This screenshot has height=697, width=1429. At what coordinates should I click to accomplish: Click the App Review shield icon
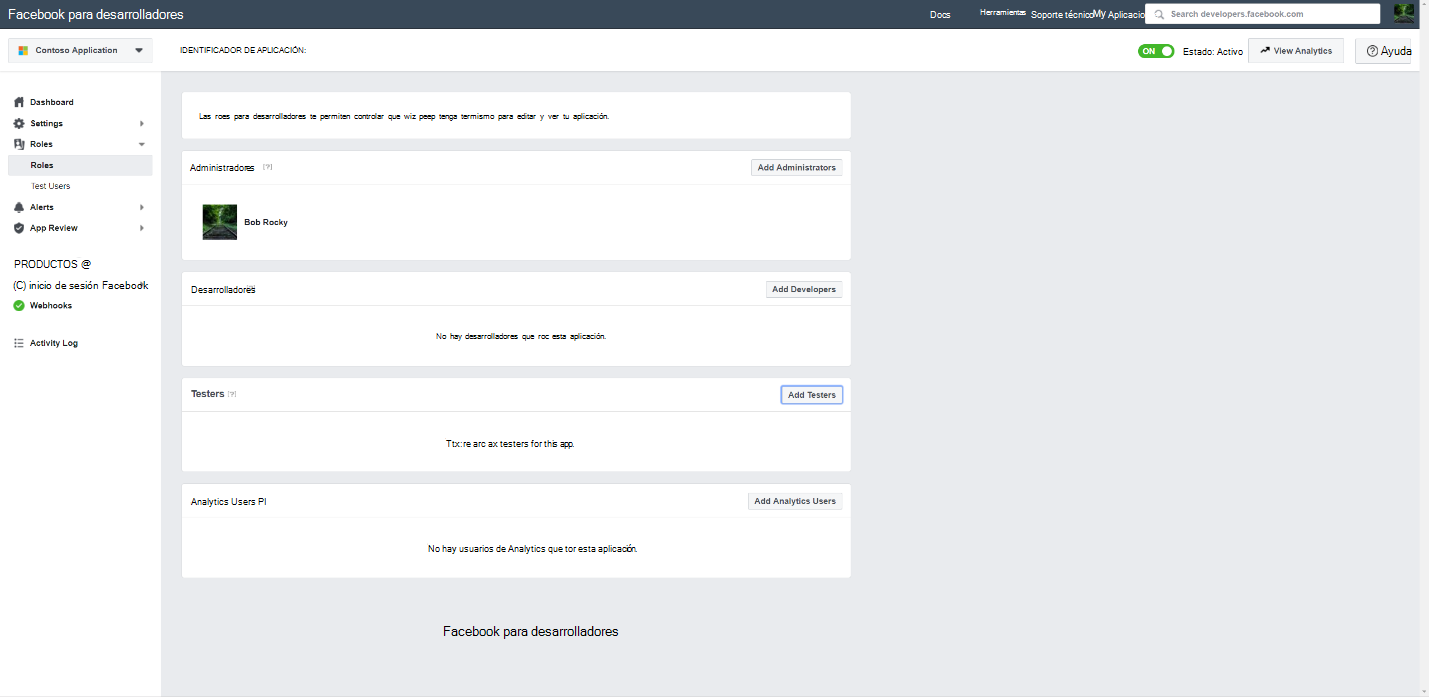click(x=19, y=228)
